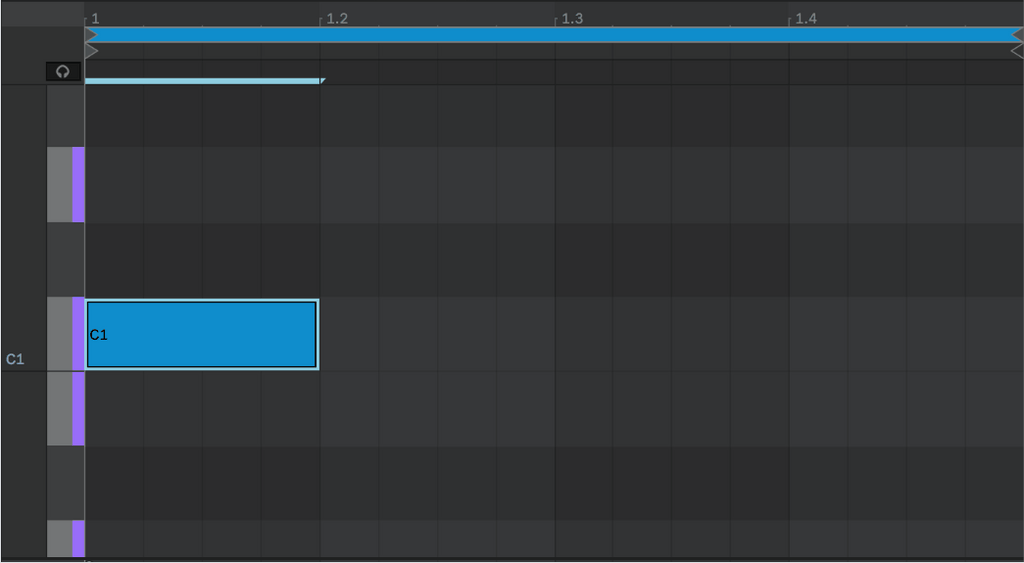1024x563 pixels.
Task: Click the left edge of the loop brace
Action: (x=91, y=35)
